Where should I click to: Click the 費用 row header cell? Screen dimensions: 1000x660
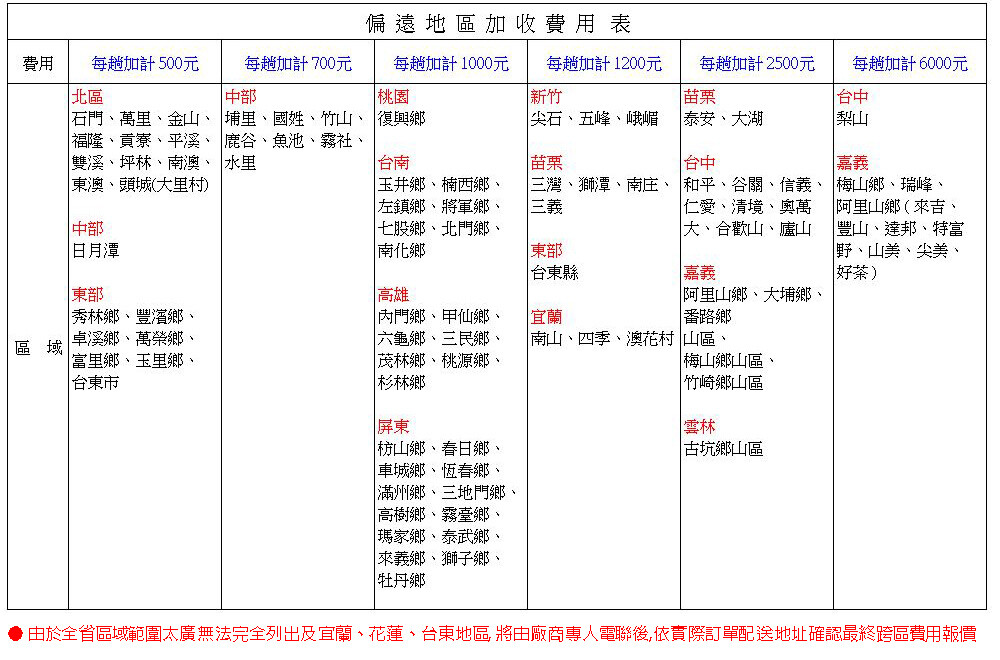tap(38, 64)
